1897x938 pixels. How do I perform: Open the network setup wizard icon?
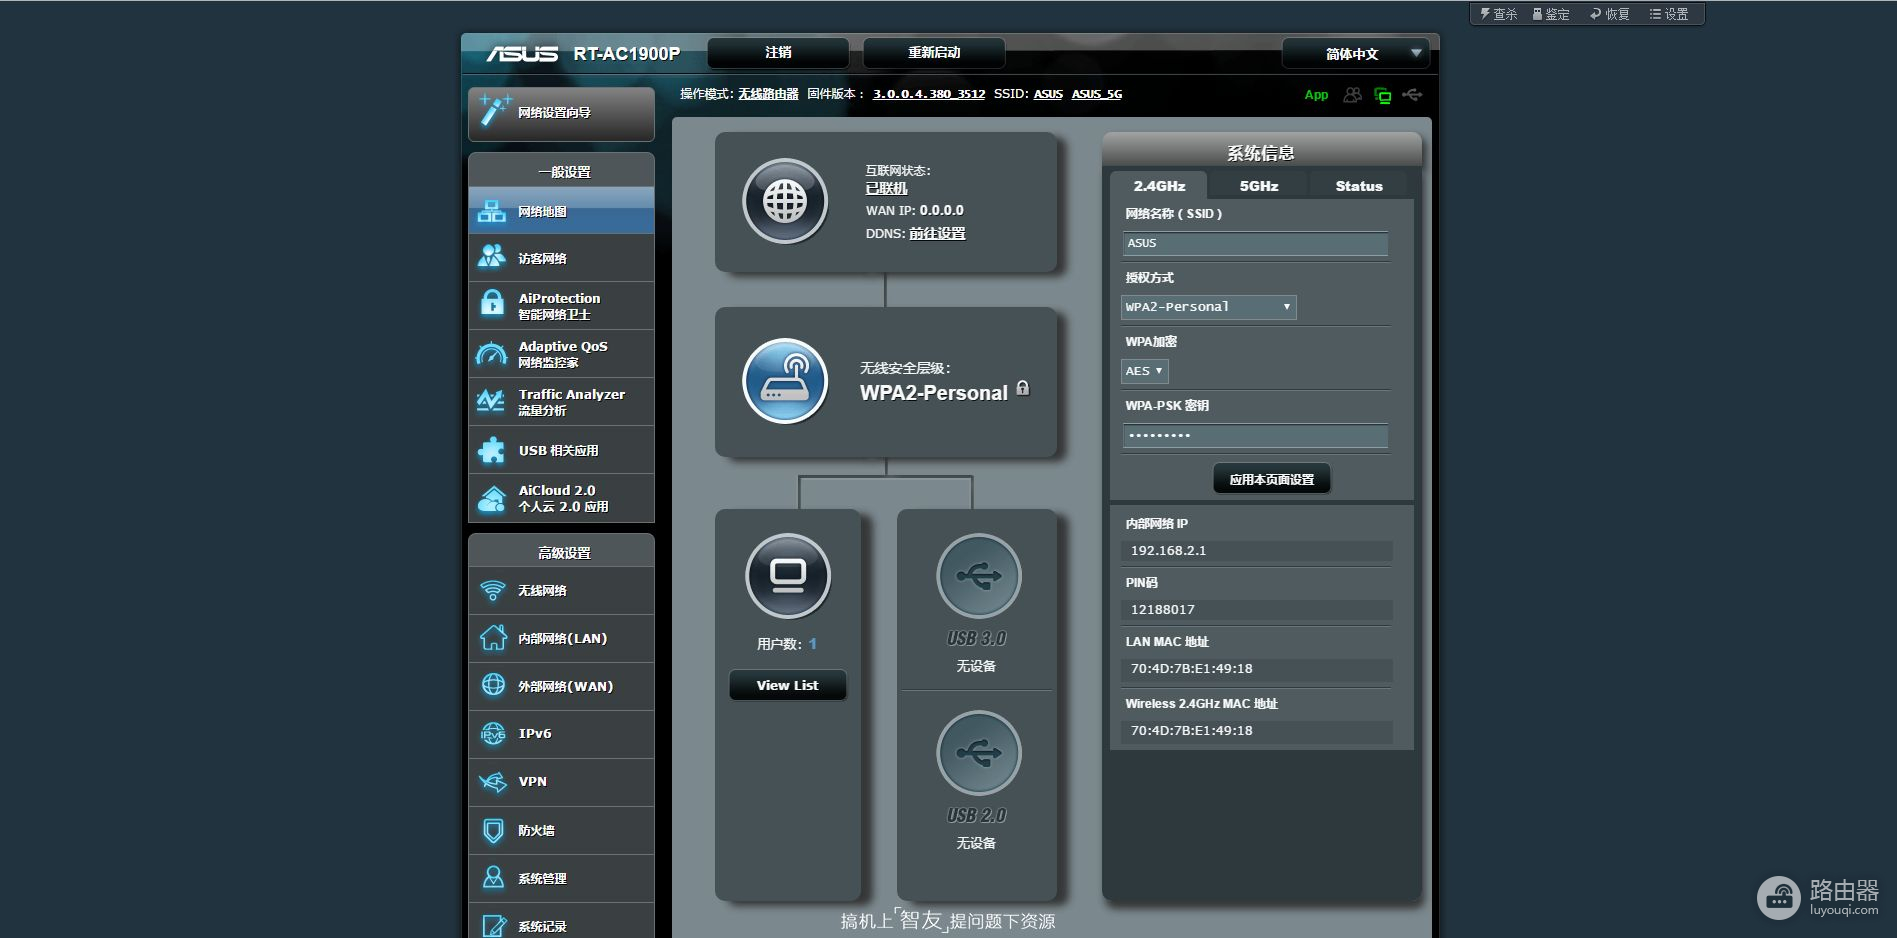[x=495, y=110]
